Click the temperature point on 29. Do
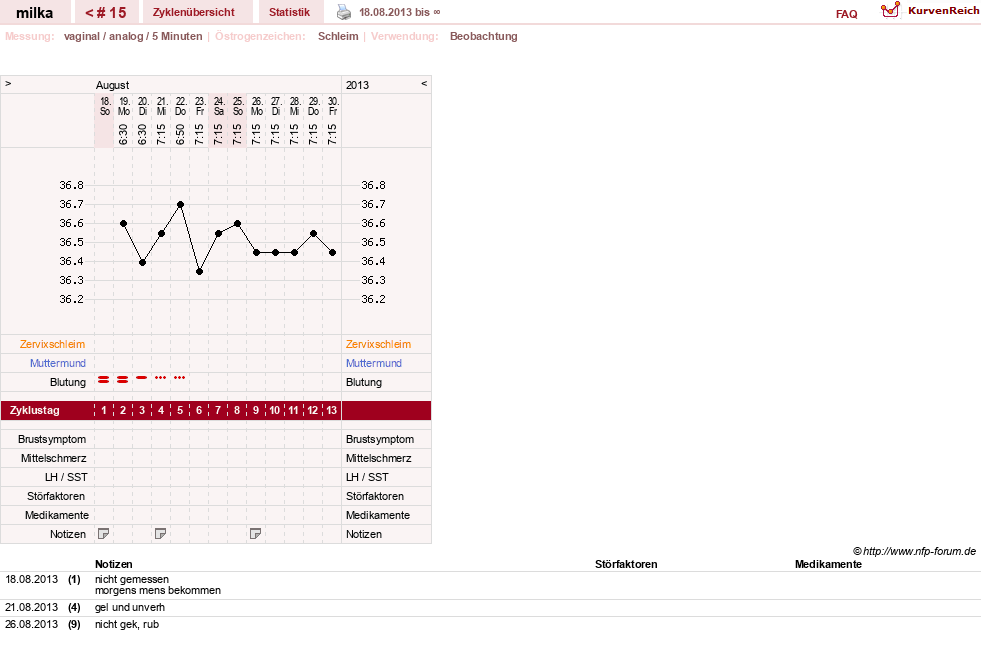 point(313,233)
